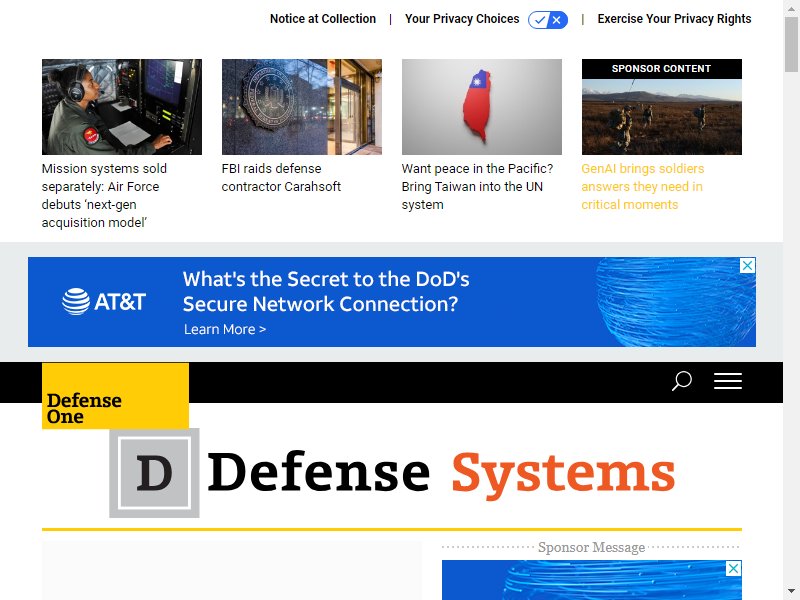Read 'FBI raids defense contractor Carahsoft' headline

tap(281, 178)
